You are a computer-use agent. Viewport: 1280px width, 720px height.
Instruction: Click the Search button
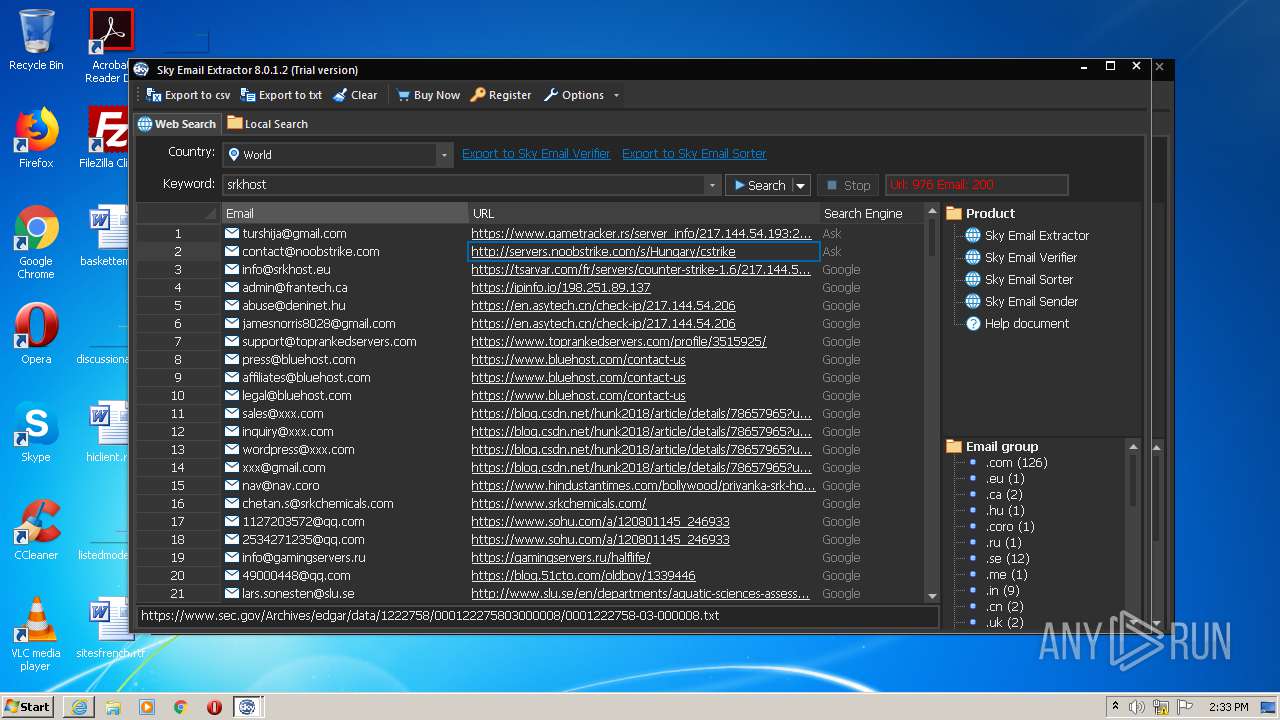click(x=759, y=185)
